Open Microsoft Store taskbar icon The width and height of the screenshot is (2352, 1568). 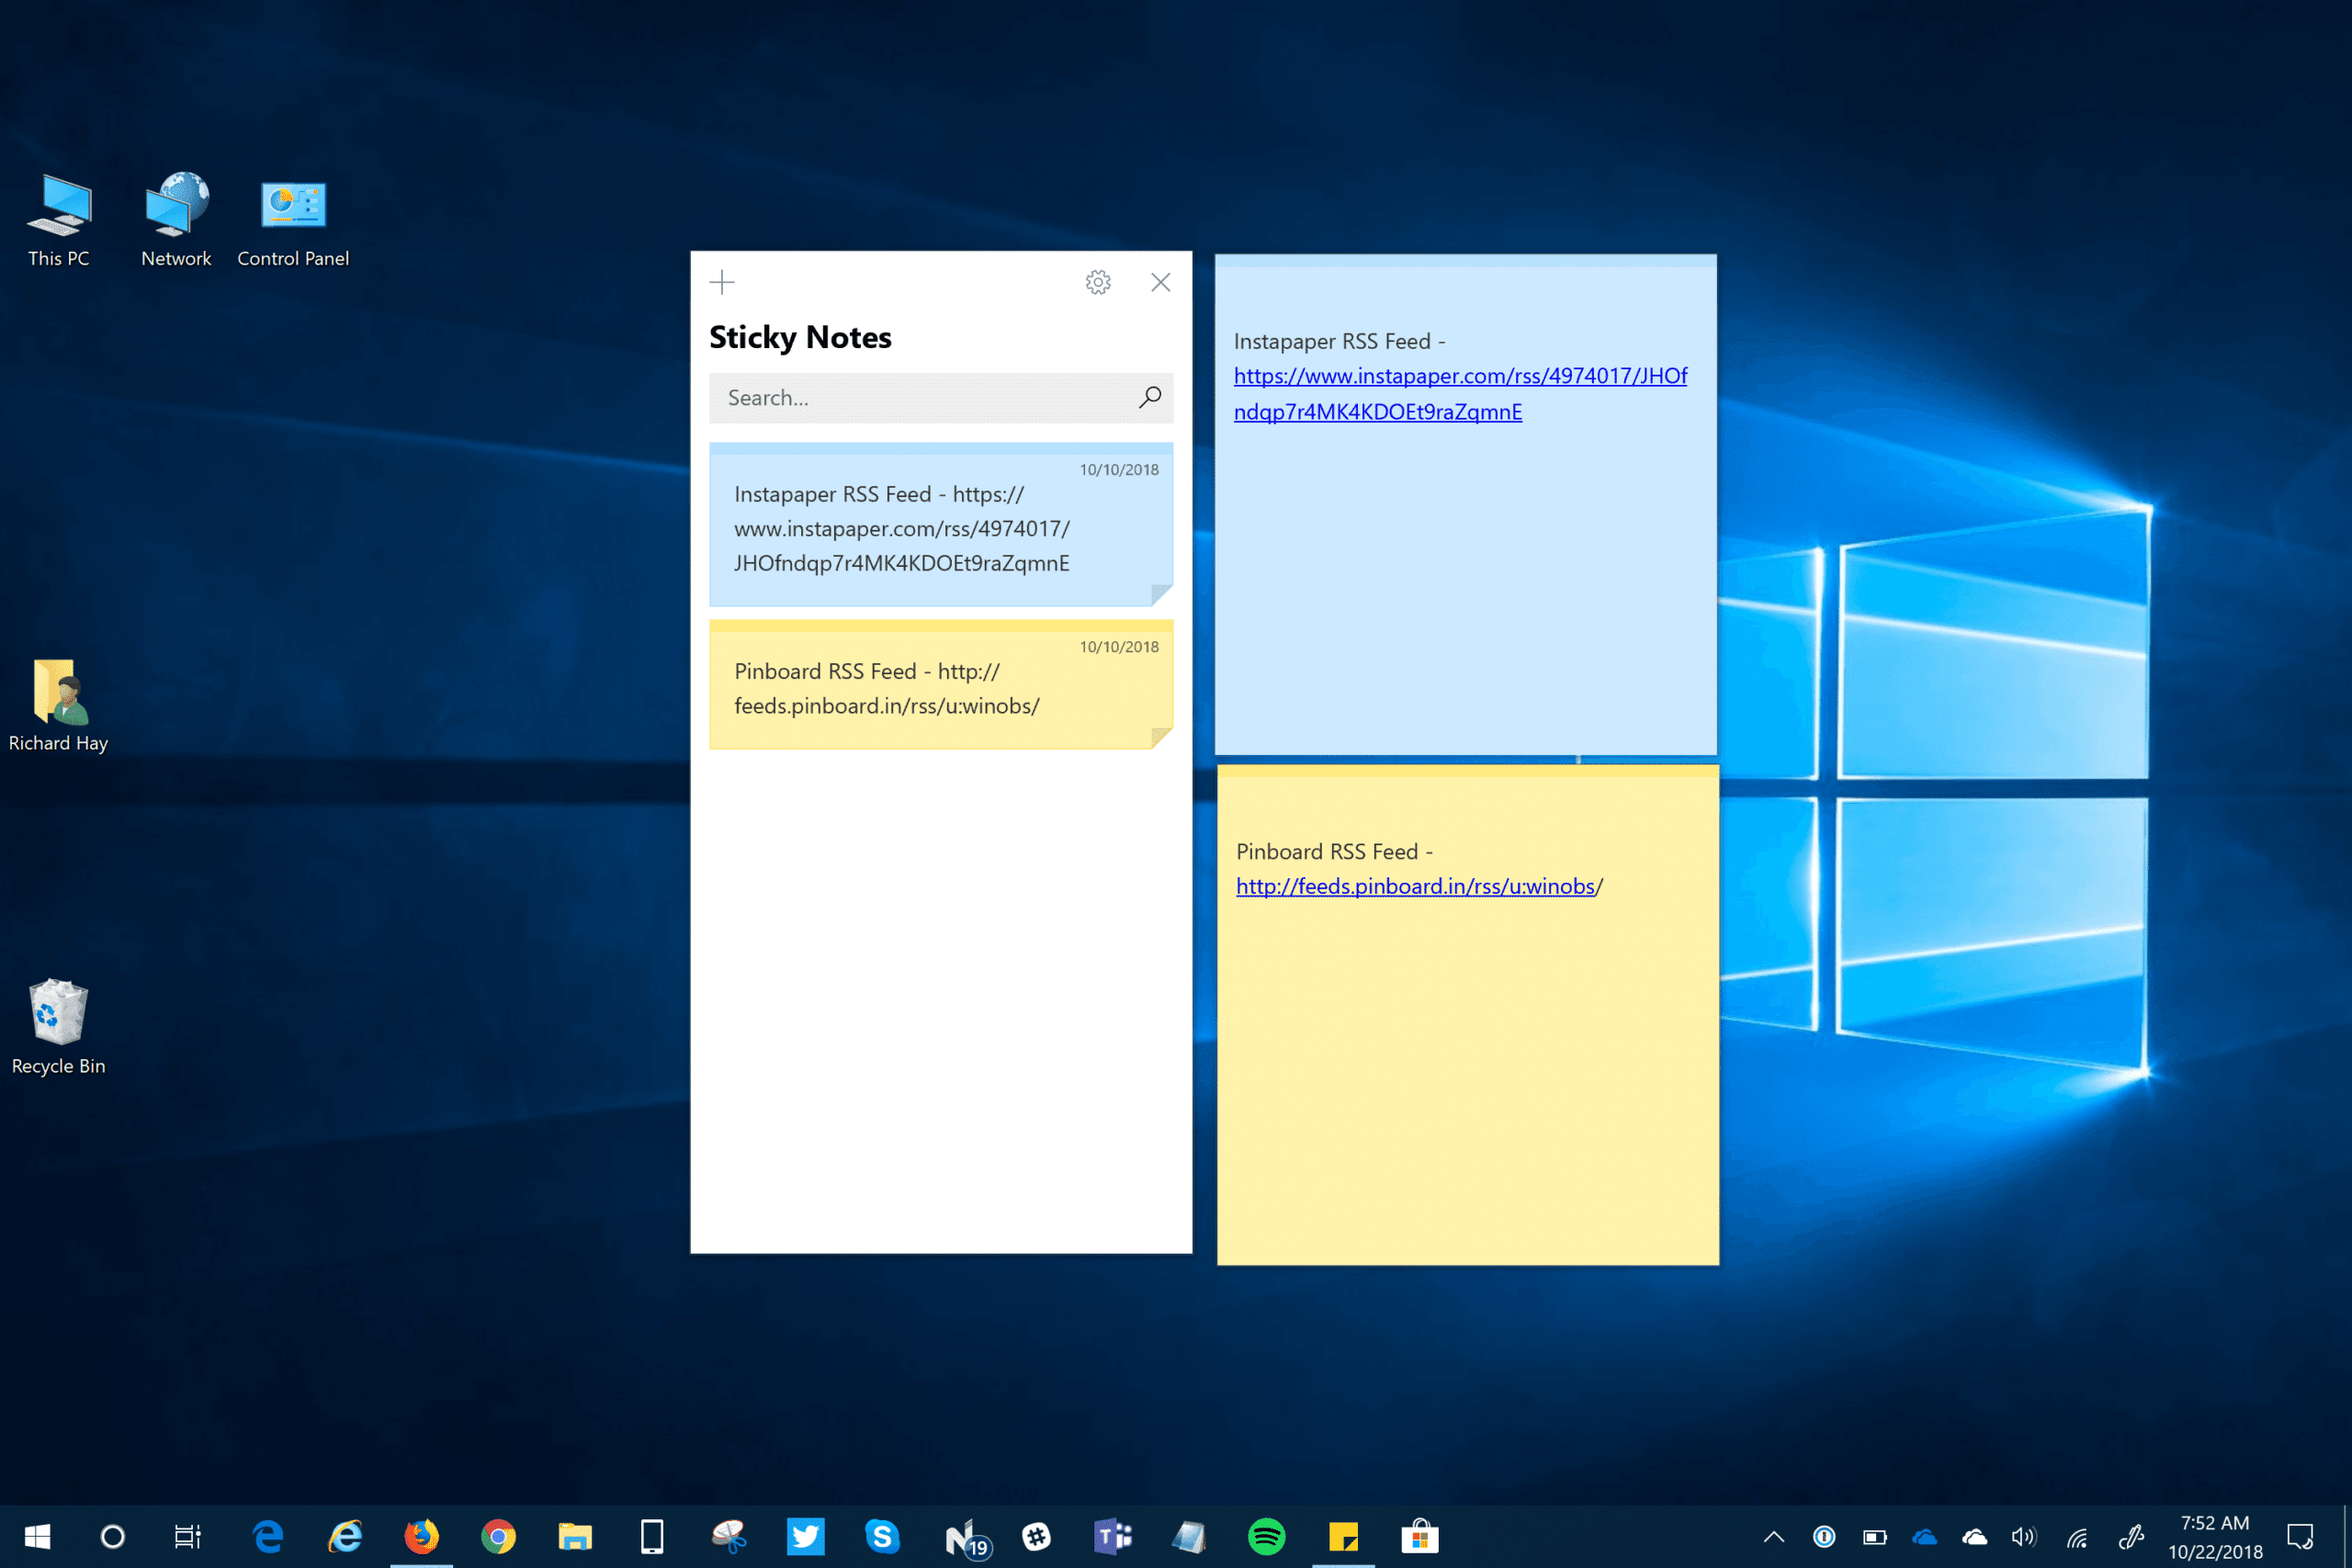pos(1419,1537)
